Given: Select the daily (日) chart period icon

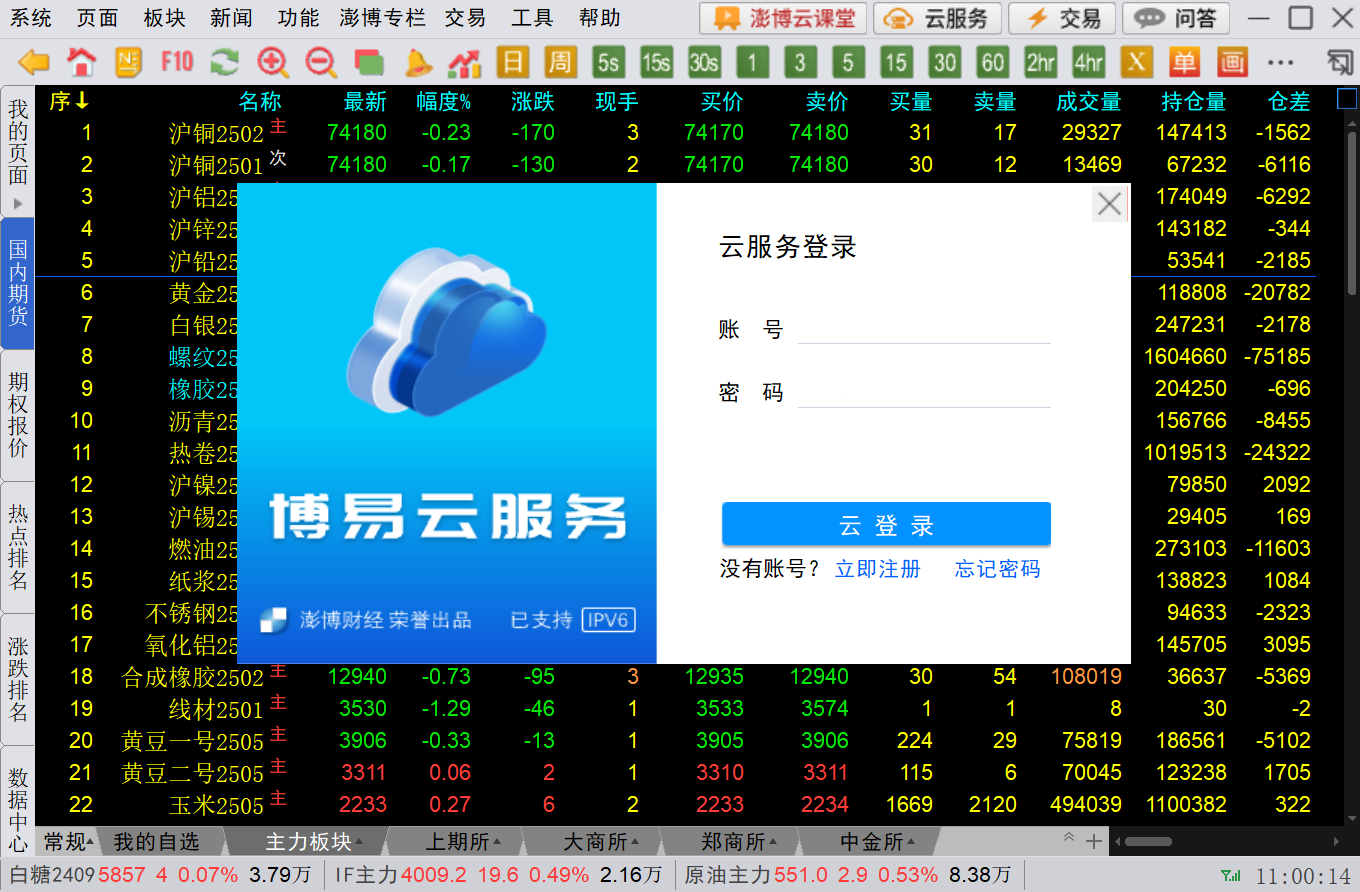Looking at the screenshot, I should click(x=512, y=63).
